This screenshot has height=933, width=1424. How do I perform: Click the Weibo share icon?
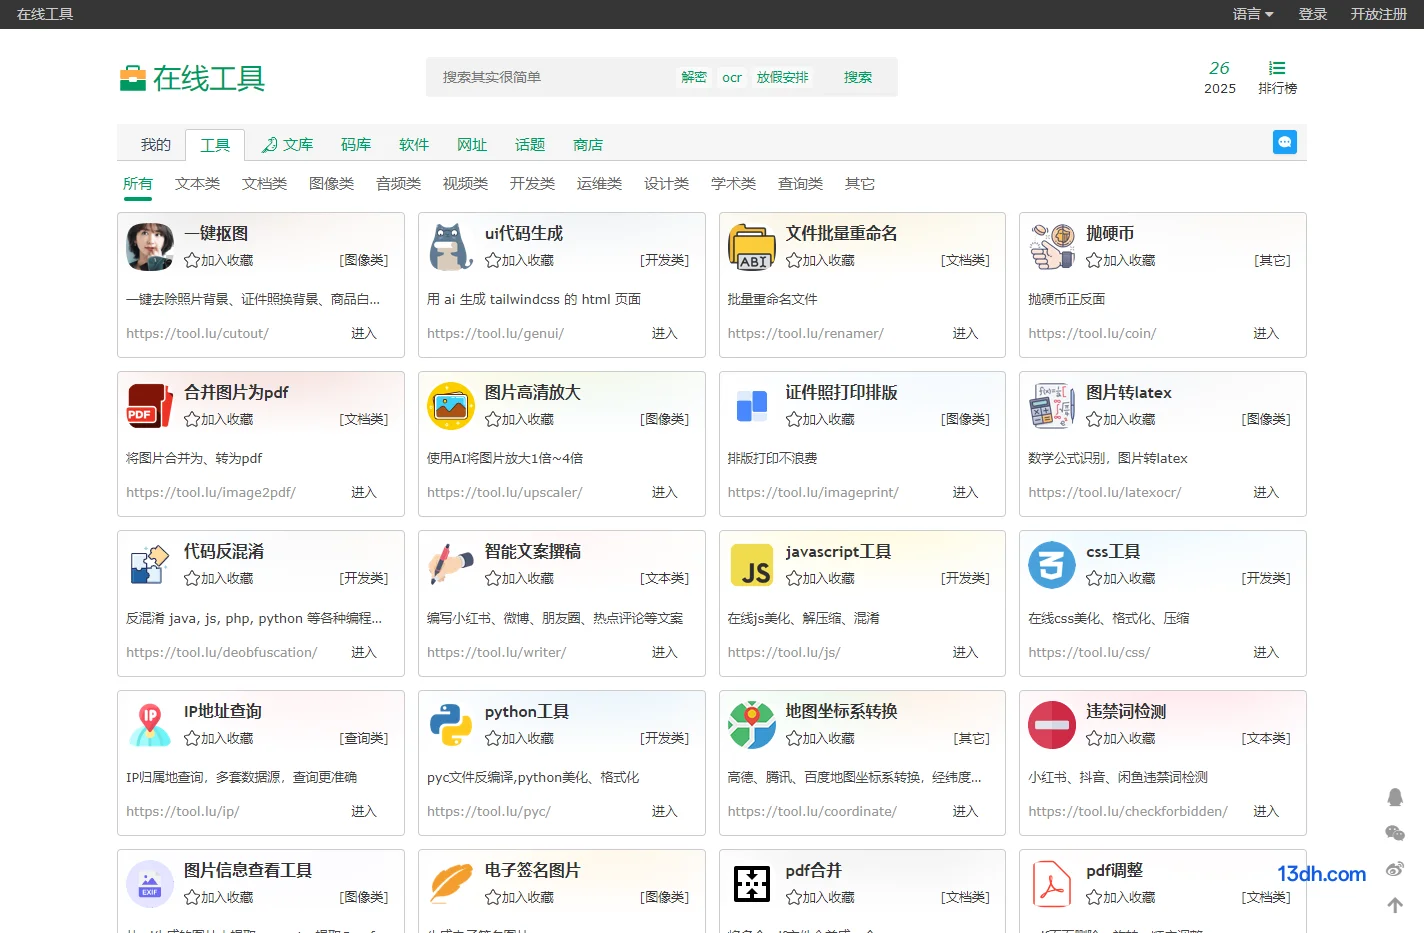(1395, 869)
